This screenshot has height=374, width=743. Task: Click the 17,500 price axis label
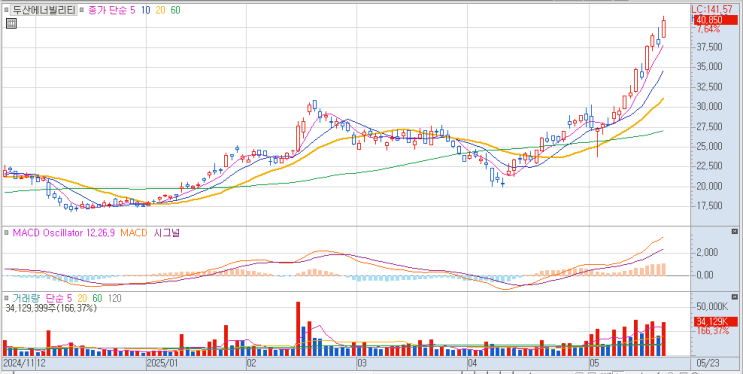709,206
